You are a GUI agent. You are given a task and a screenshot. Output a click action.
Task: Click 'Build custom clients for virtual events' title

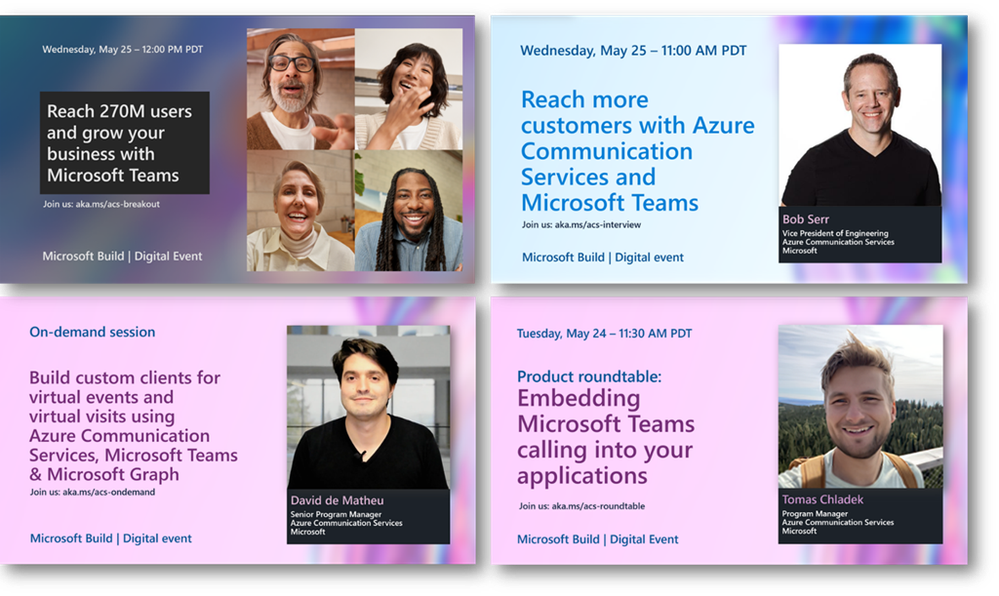coord(133,426)
